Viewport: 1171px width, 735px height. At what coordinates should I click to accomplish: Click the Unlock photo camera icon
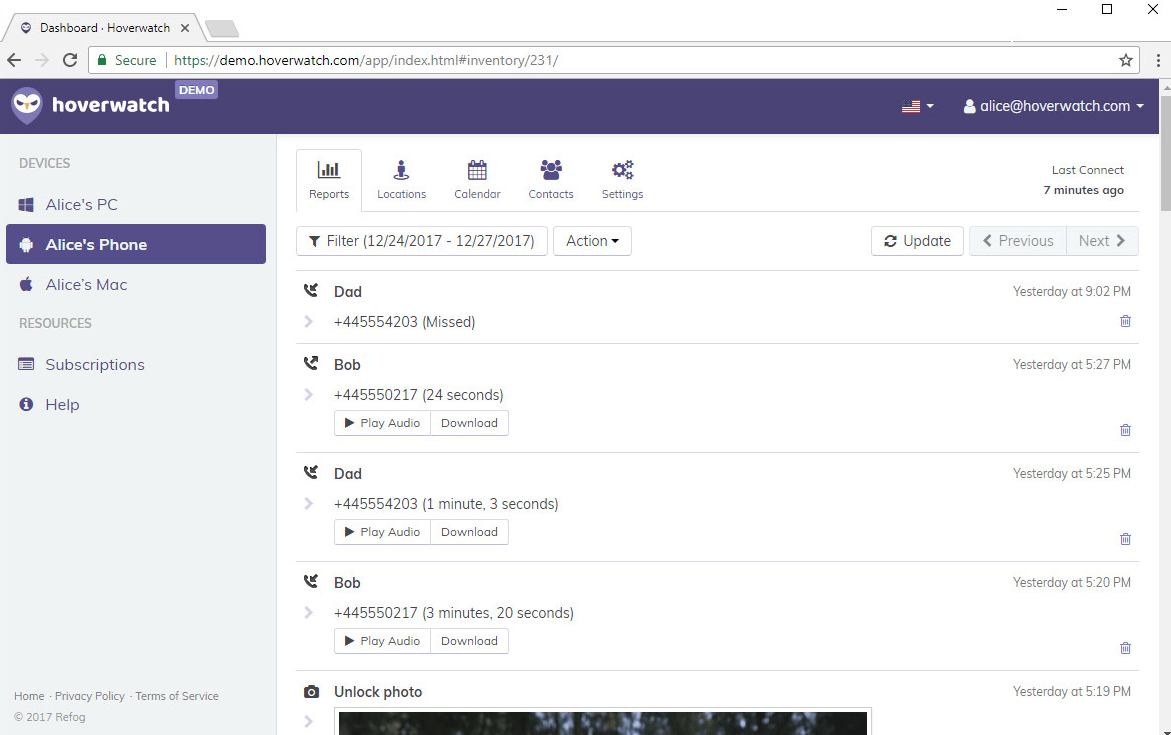[311, 692]
